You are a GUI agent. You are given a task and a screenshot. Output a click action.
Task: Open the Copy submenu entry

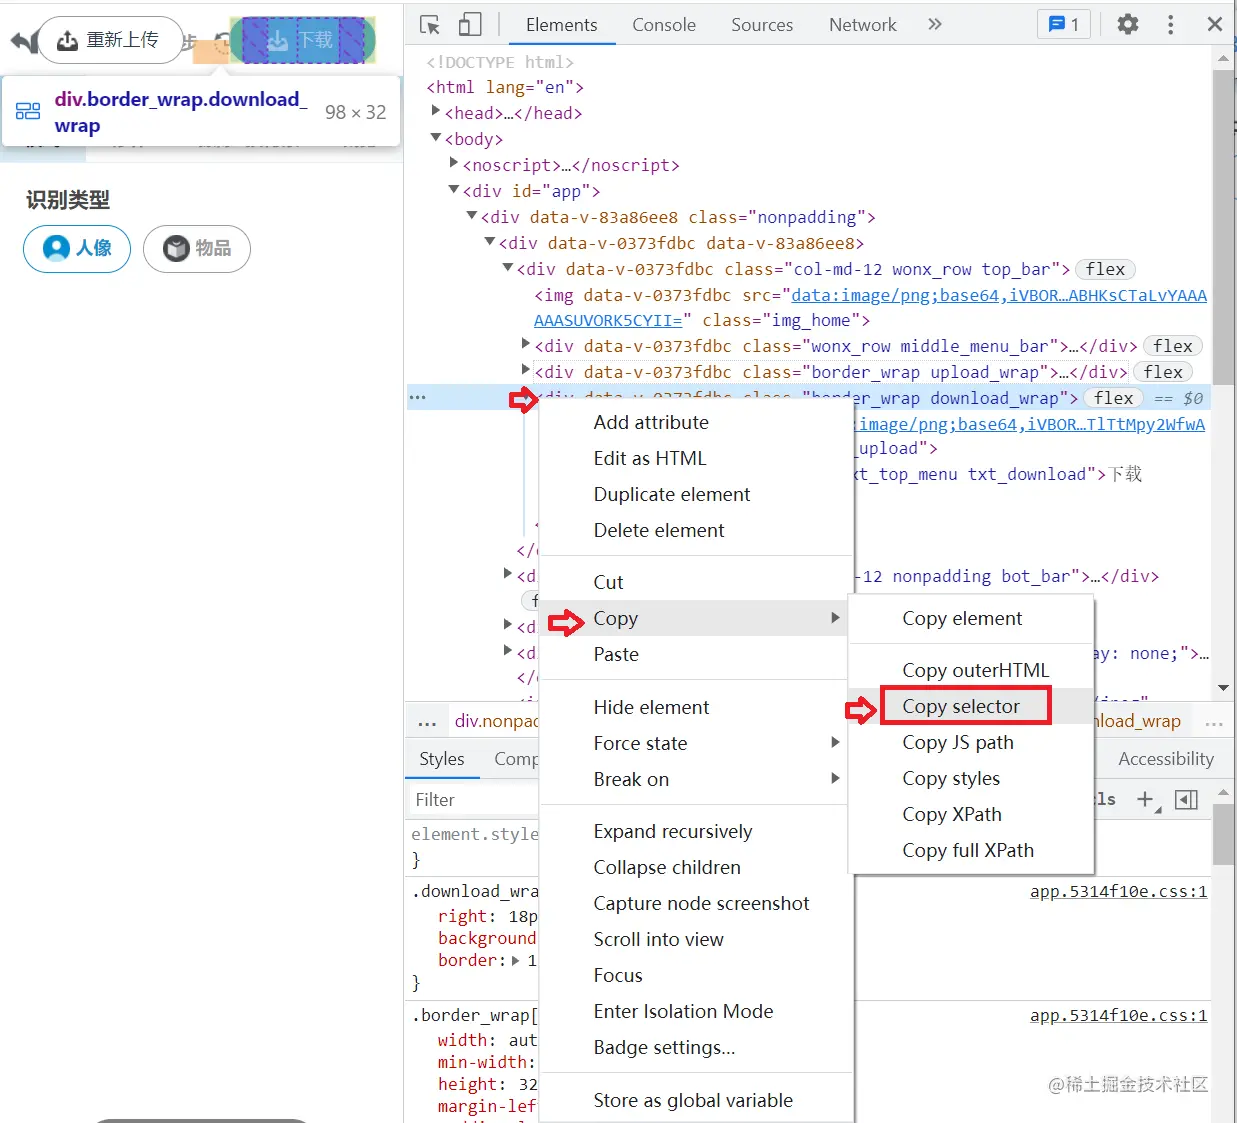(695, 618)
